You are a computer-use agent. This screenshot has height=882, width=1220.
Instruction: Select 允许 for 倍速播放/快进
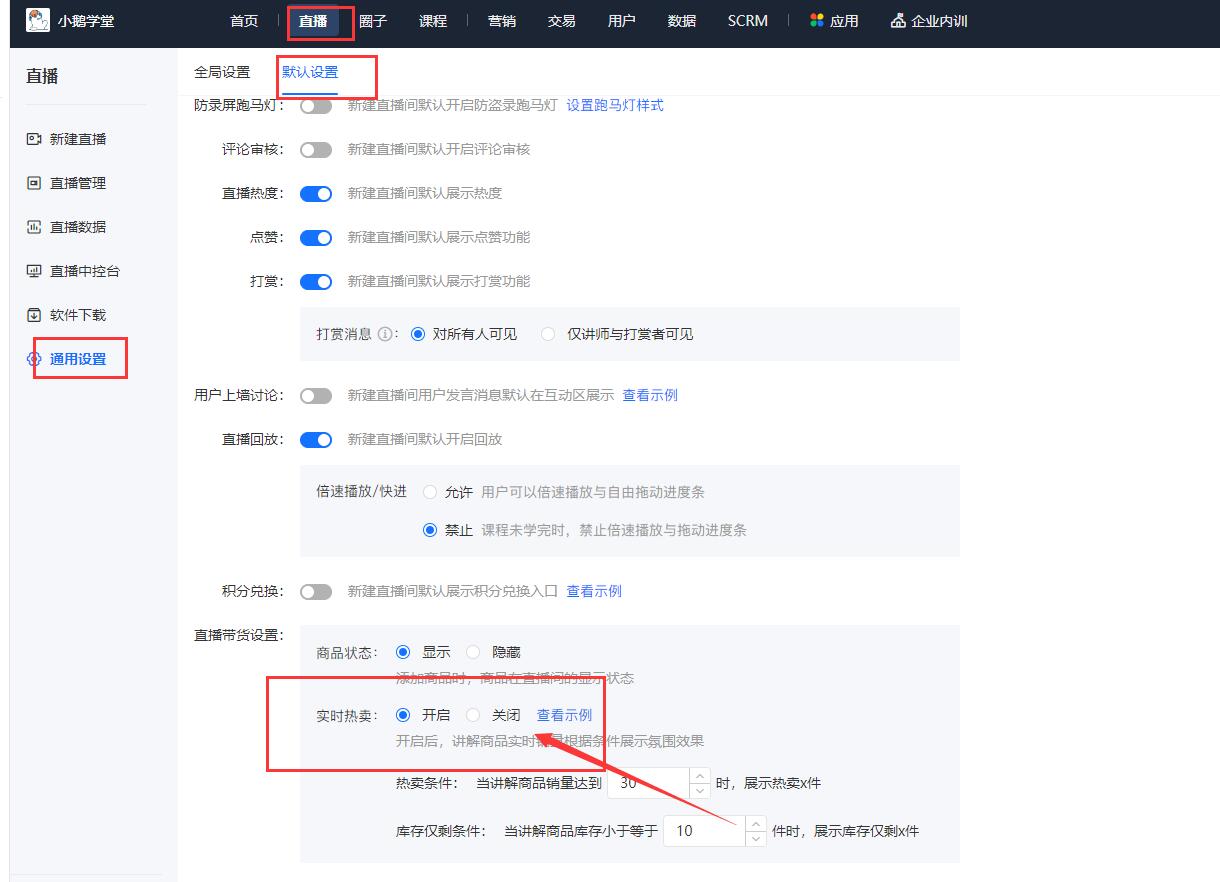pyautogui.click(x=431, y=492)
